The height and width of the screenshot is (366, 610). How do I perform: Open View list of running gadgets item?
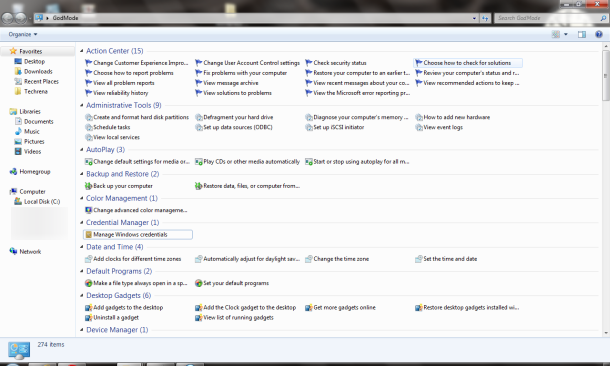[x=235, y=318]
